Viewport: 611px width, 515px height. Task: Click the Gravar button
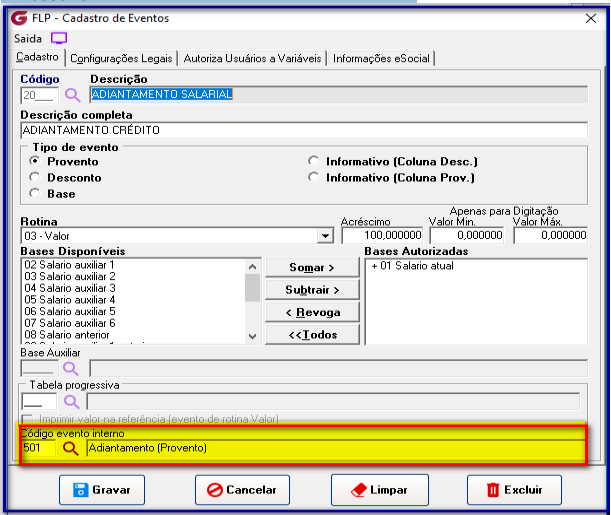102,490
